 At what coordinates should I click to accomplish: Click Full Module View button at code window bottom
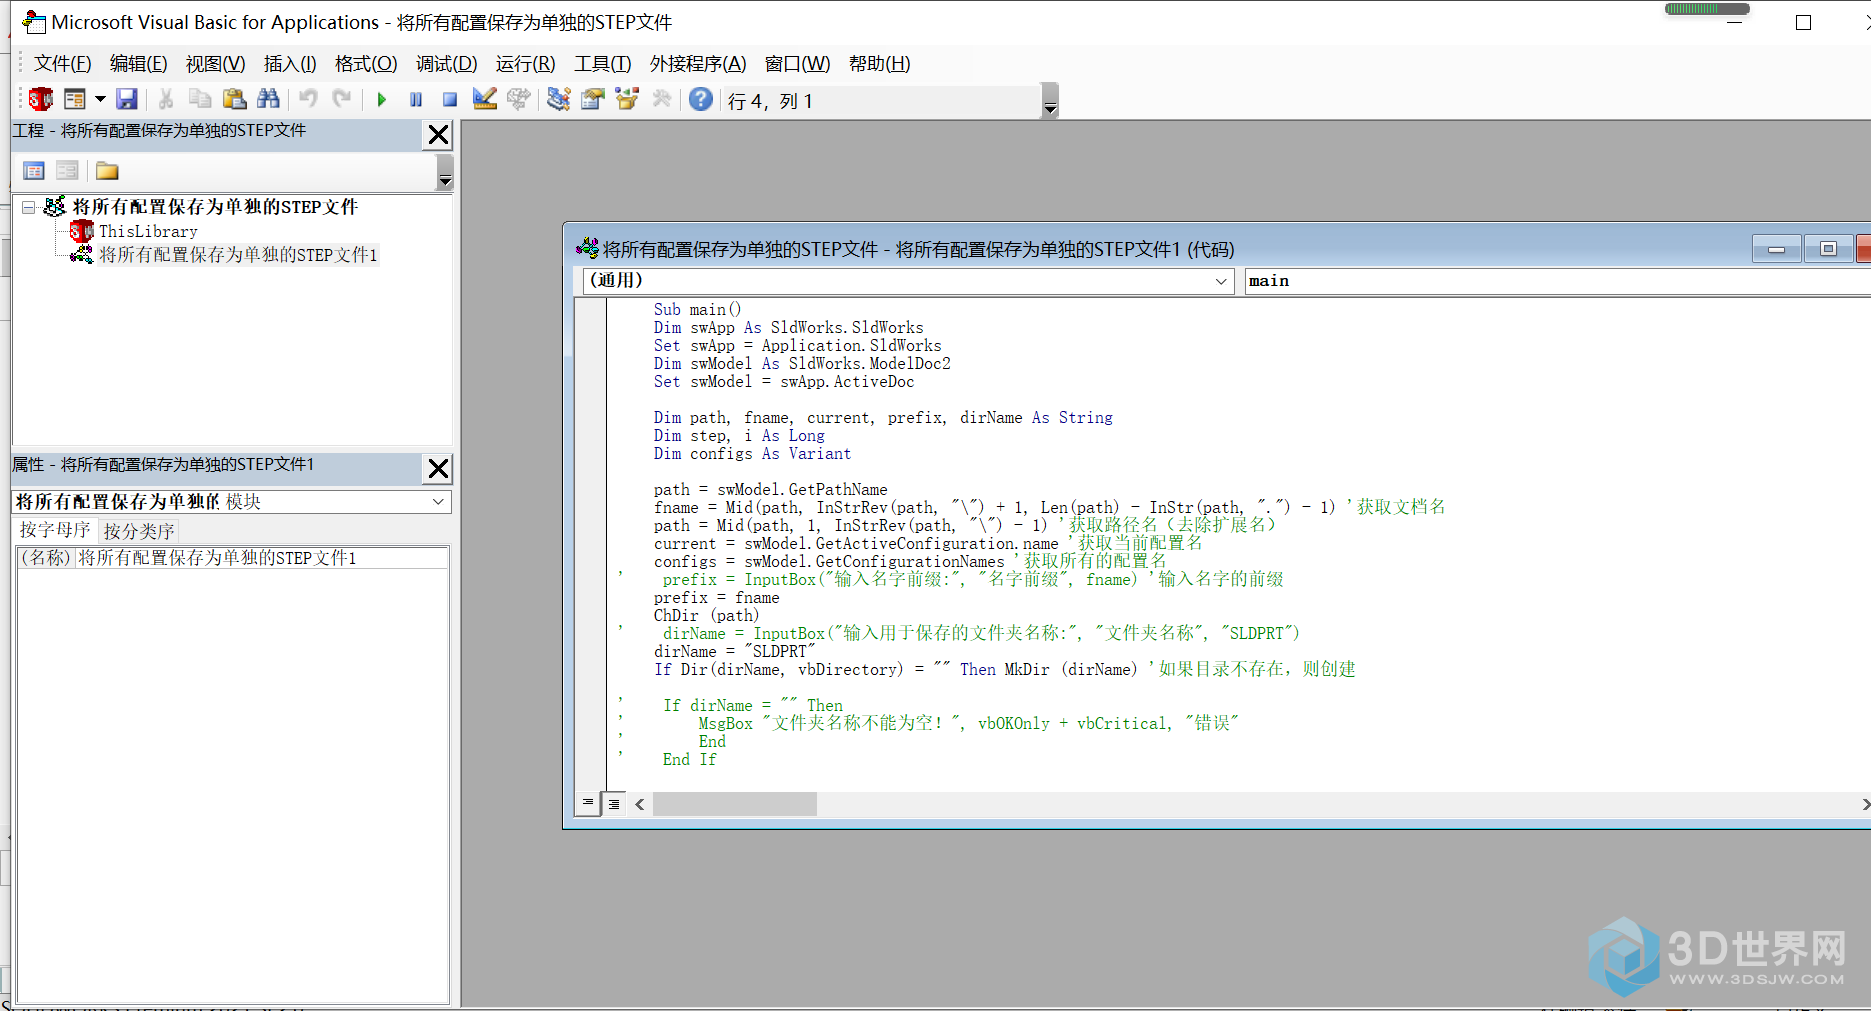pos(614,804)
